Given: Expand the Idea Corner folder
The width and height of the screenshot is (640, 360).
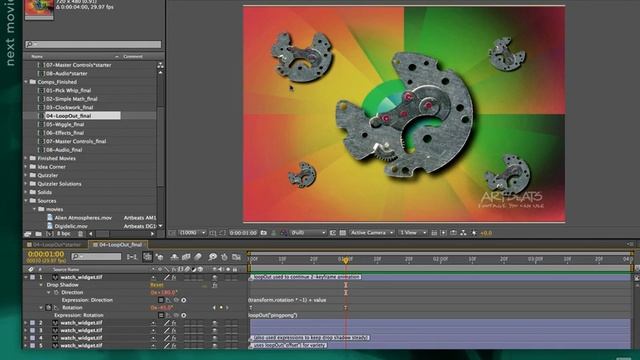Looking at the screenshot, I should pos(26,167).
